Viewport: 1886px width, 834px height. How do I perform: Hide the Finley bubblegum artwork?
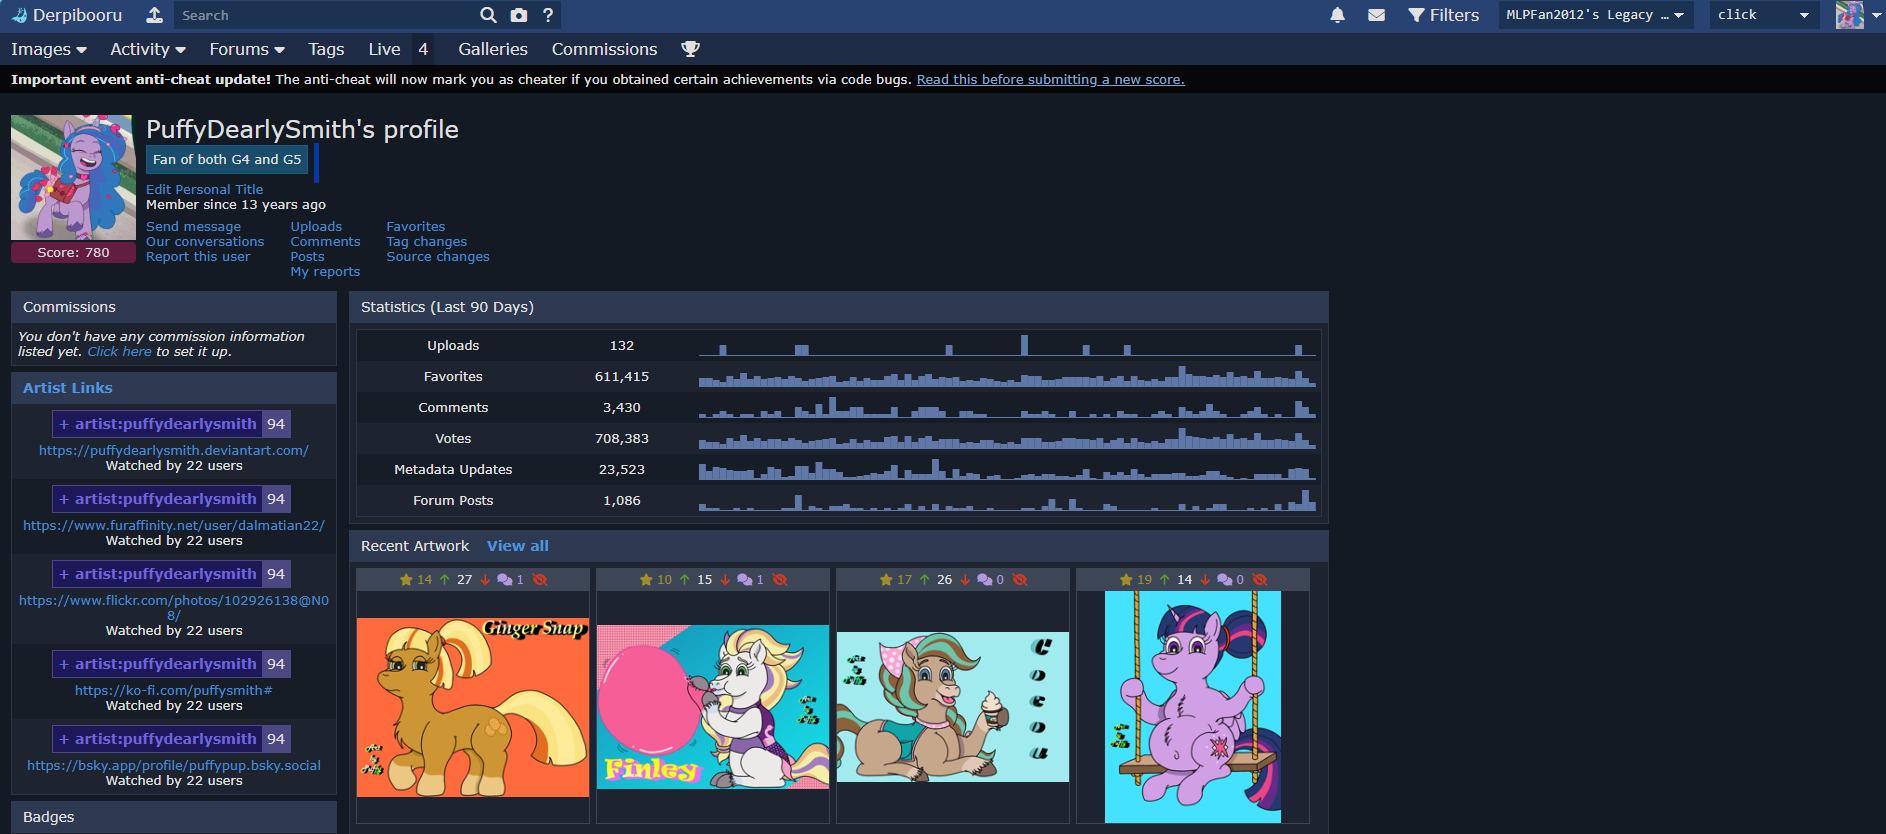780,580
